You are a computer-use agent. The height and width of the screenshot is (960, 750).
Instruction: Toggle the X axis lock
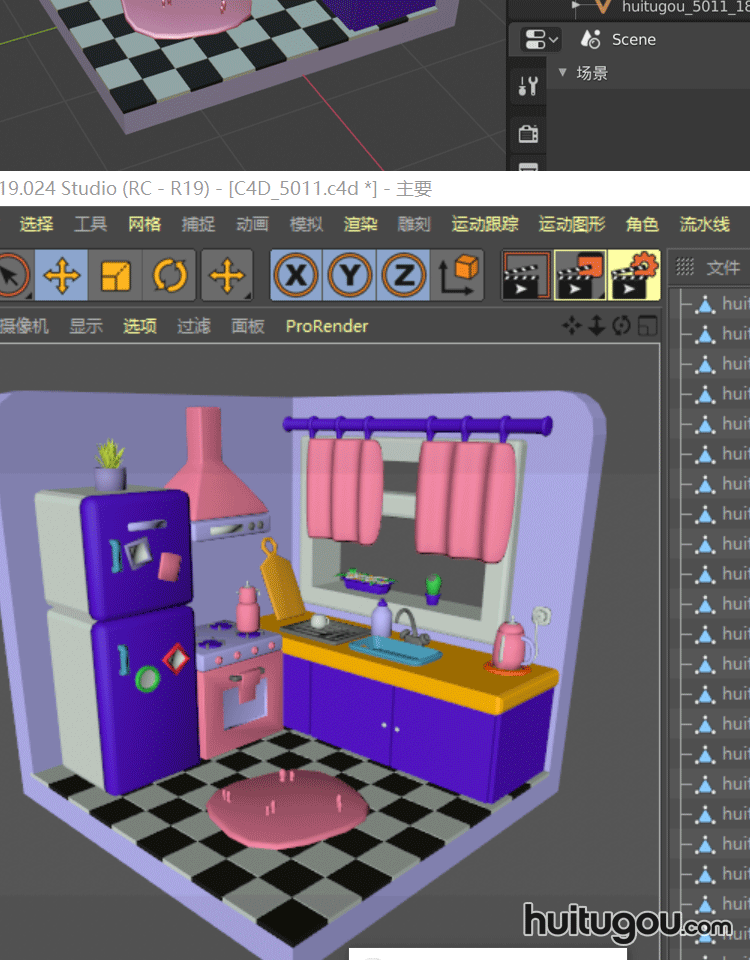click(x=296, y=276)
